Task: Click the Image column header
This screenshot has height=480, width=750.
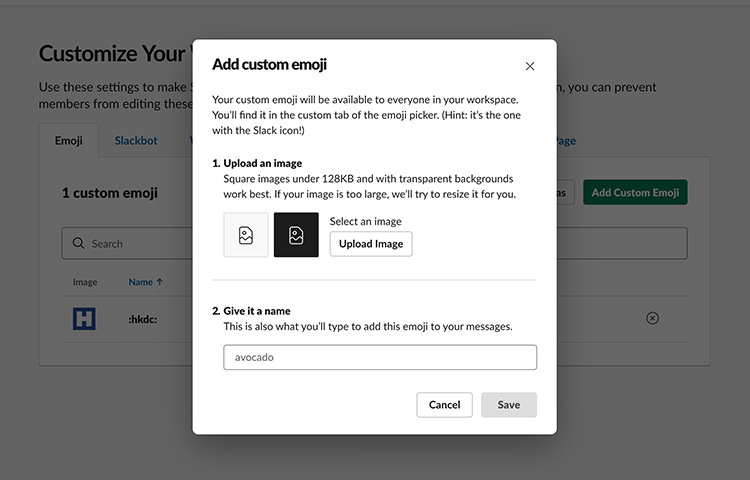Action: (x=85, y=282)
